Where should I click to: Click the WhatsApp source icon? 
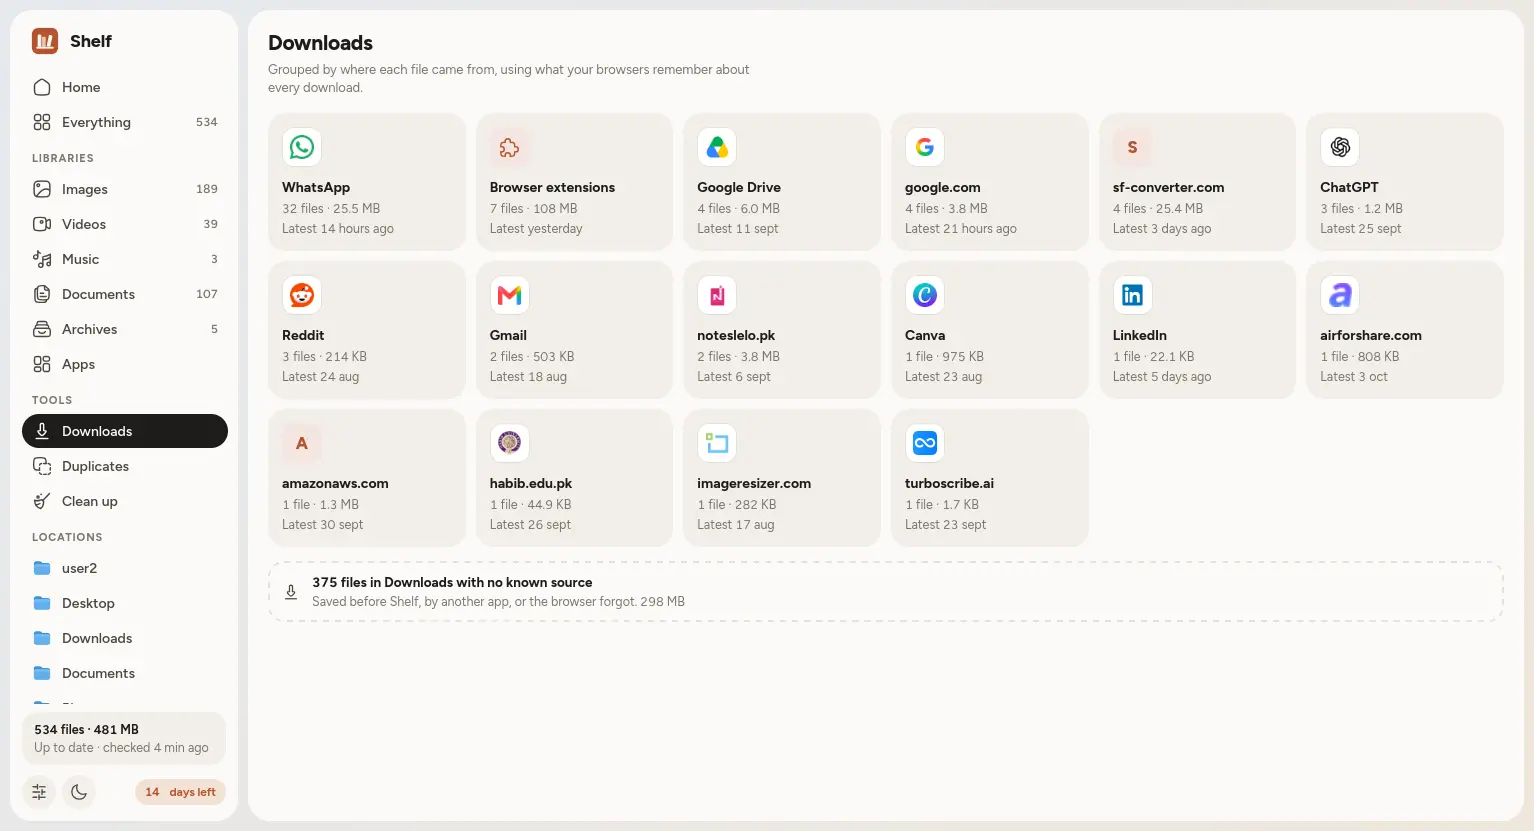(x=302, y=147)
